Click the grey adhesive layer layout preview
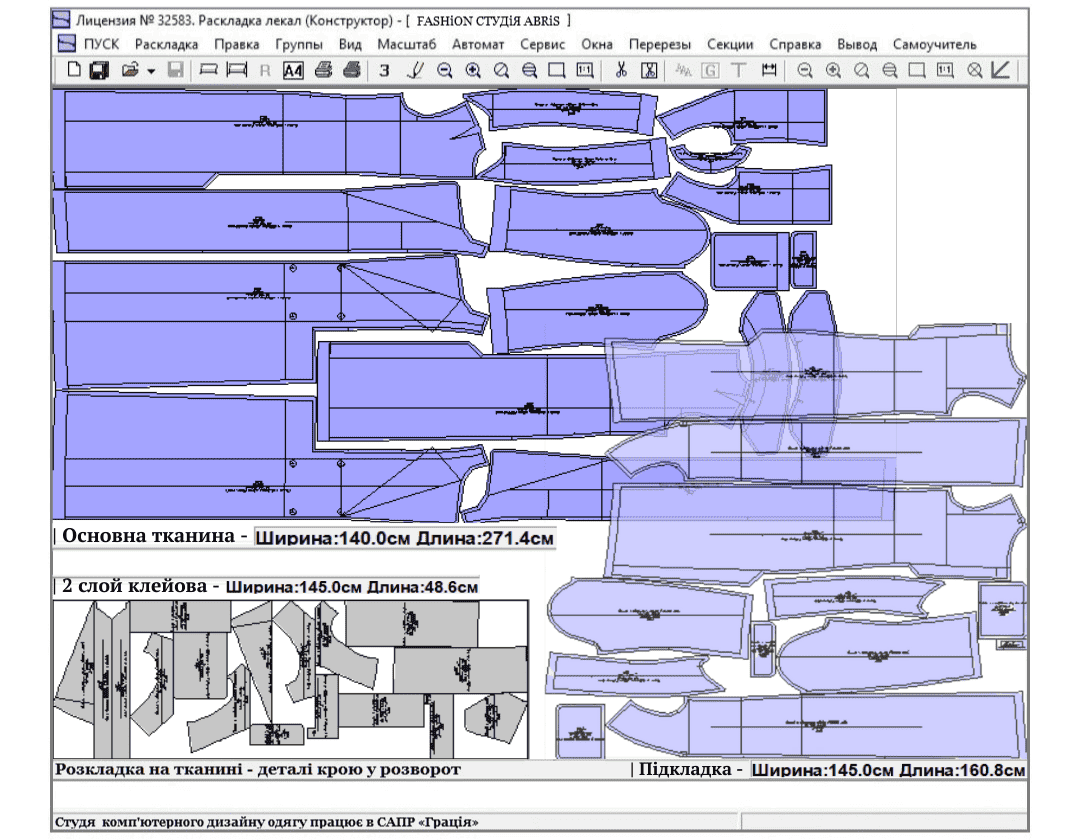 tap(290, 680)
